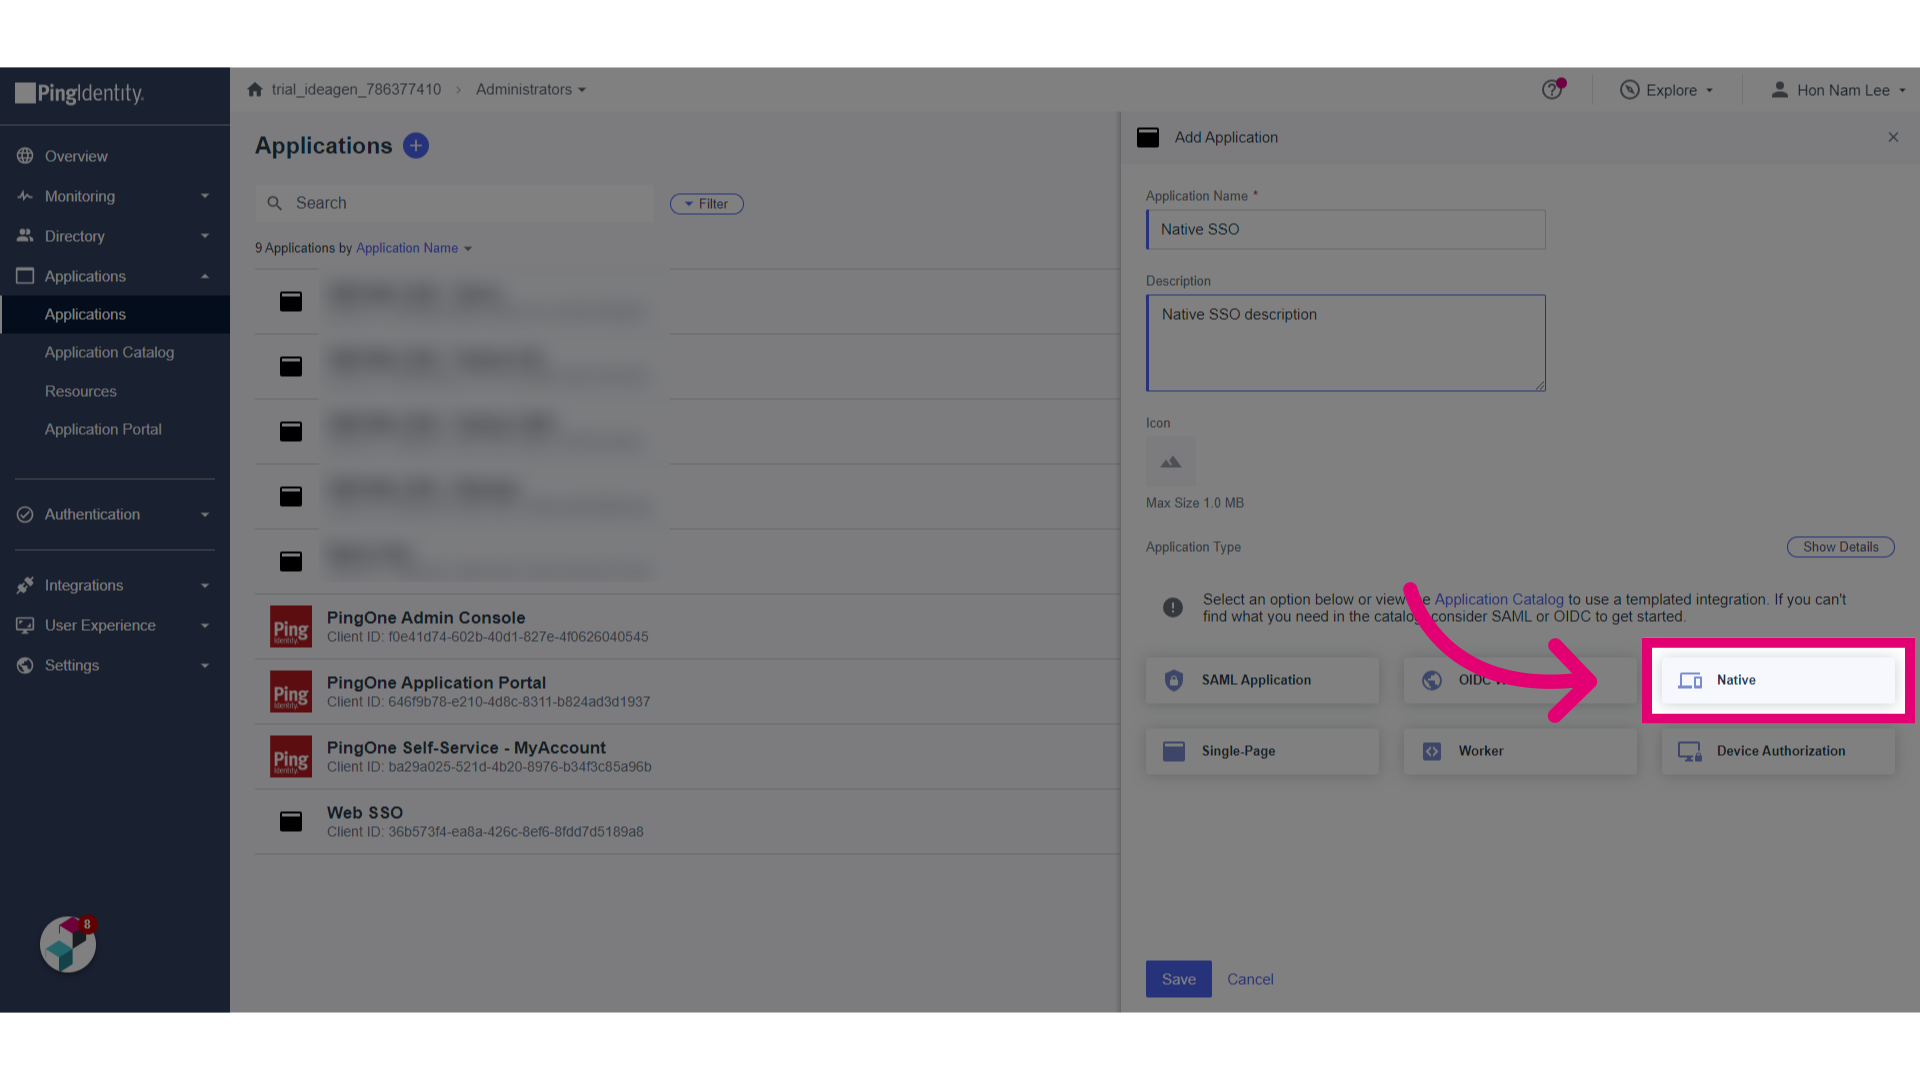Click the Settings globe icon
The width and height of the screenshot is (1920, 1080).
click(25, 665)
